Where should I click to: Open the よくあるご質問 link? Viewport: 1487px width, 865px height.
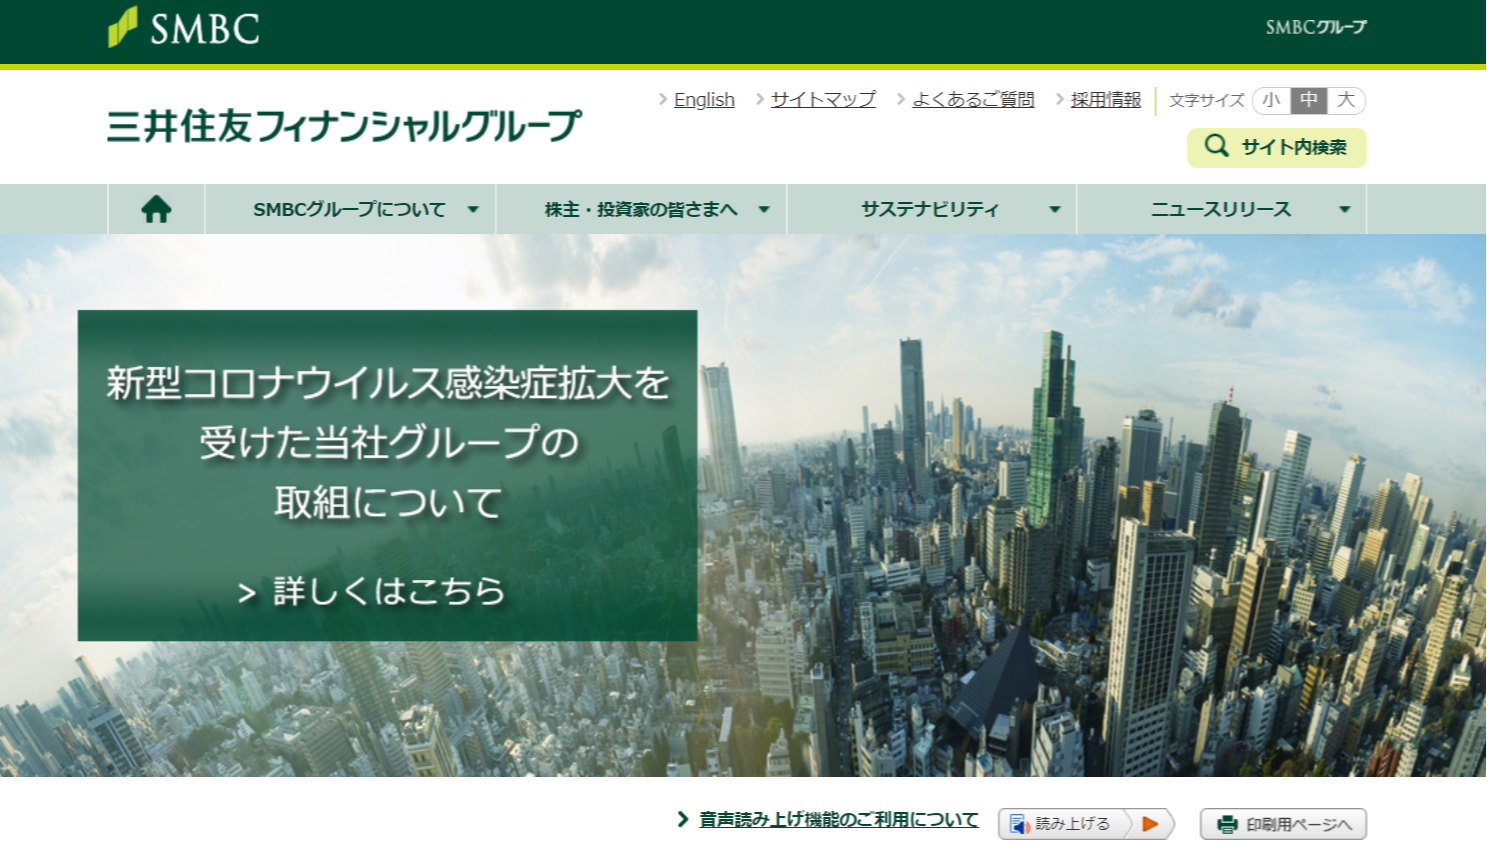(x=973, y=100)
